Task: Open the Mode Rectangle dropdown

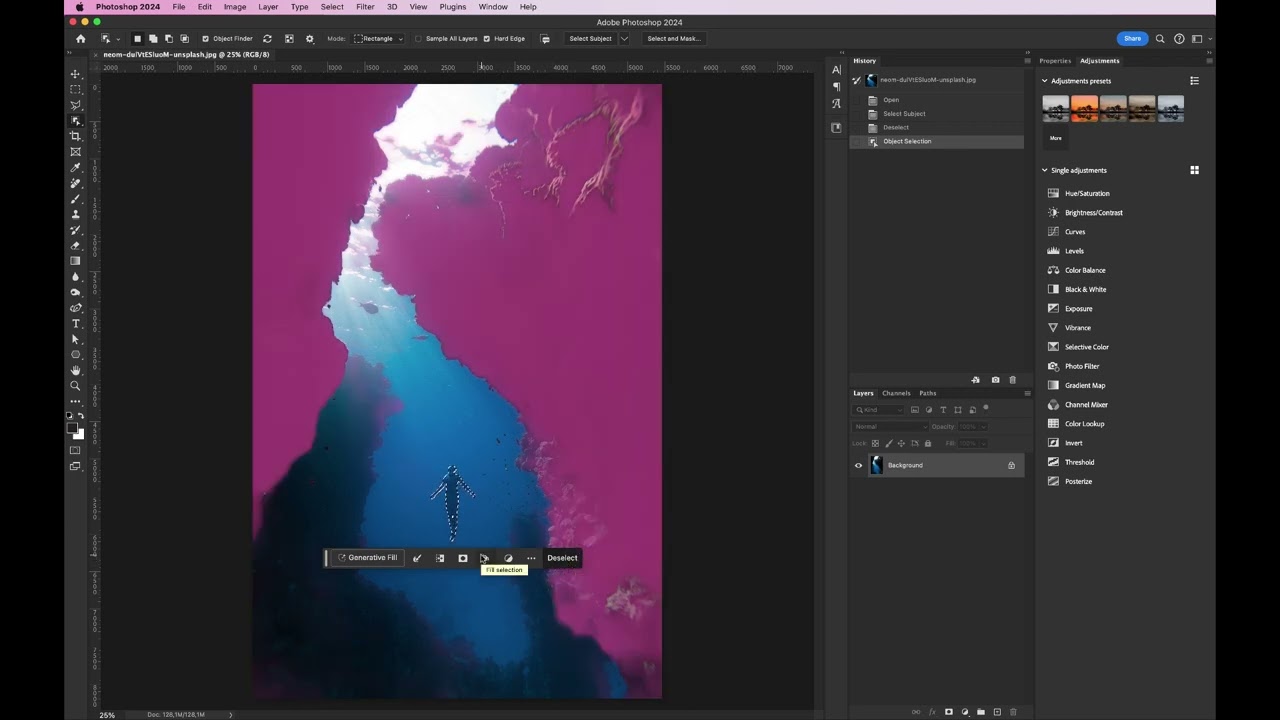Action: click(378, 39)
